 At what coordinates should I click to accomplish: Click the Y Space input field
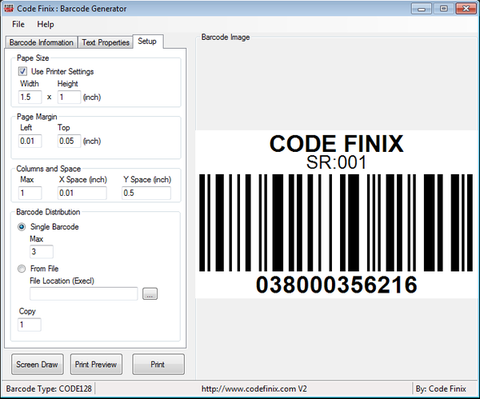click(146, 193)
